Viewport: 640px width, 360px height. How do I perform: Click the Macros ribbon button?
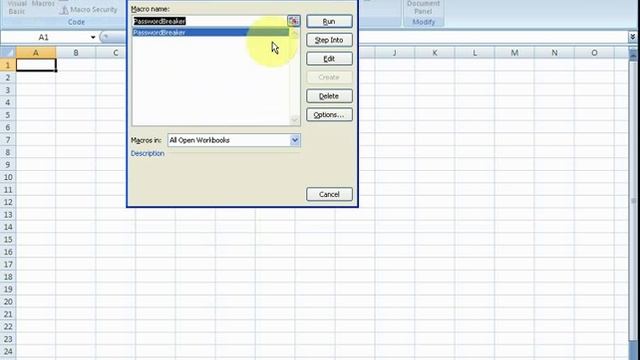pos(43,4)
